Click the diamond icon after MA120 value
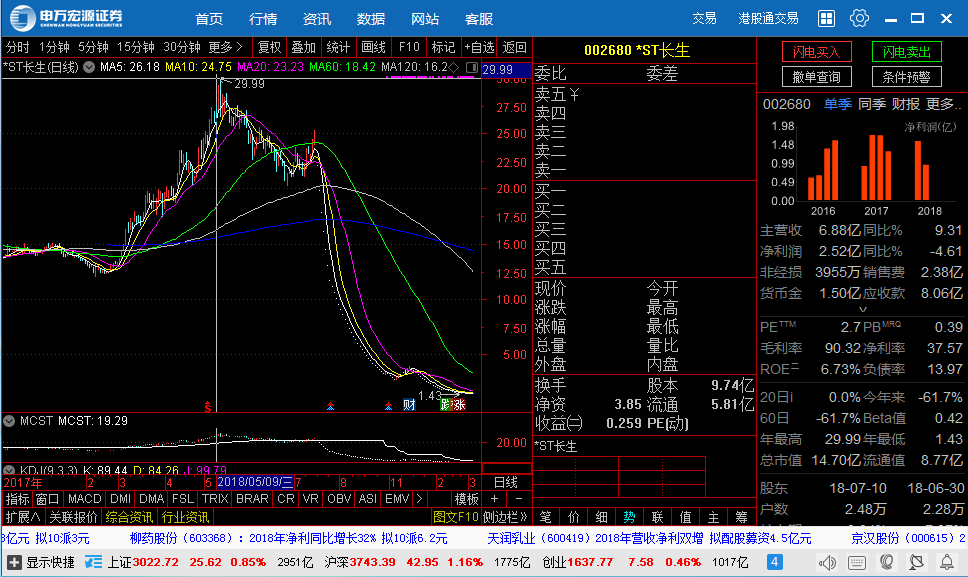Image resolution: width=968 pixels, height=577 pixels. click(453, 67)
